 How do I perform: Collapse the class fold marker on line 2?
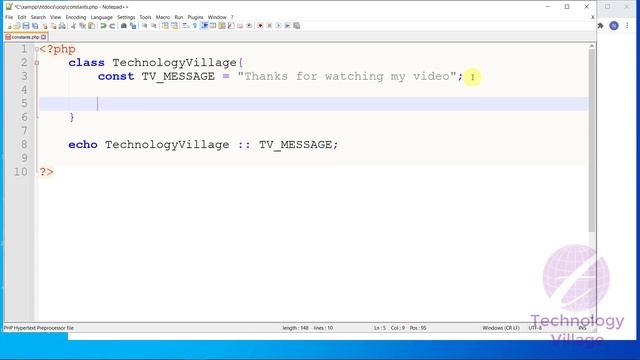coord(37,63)
